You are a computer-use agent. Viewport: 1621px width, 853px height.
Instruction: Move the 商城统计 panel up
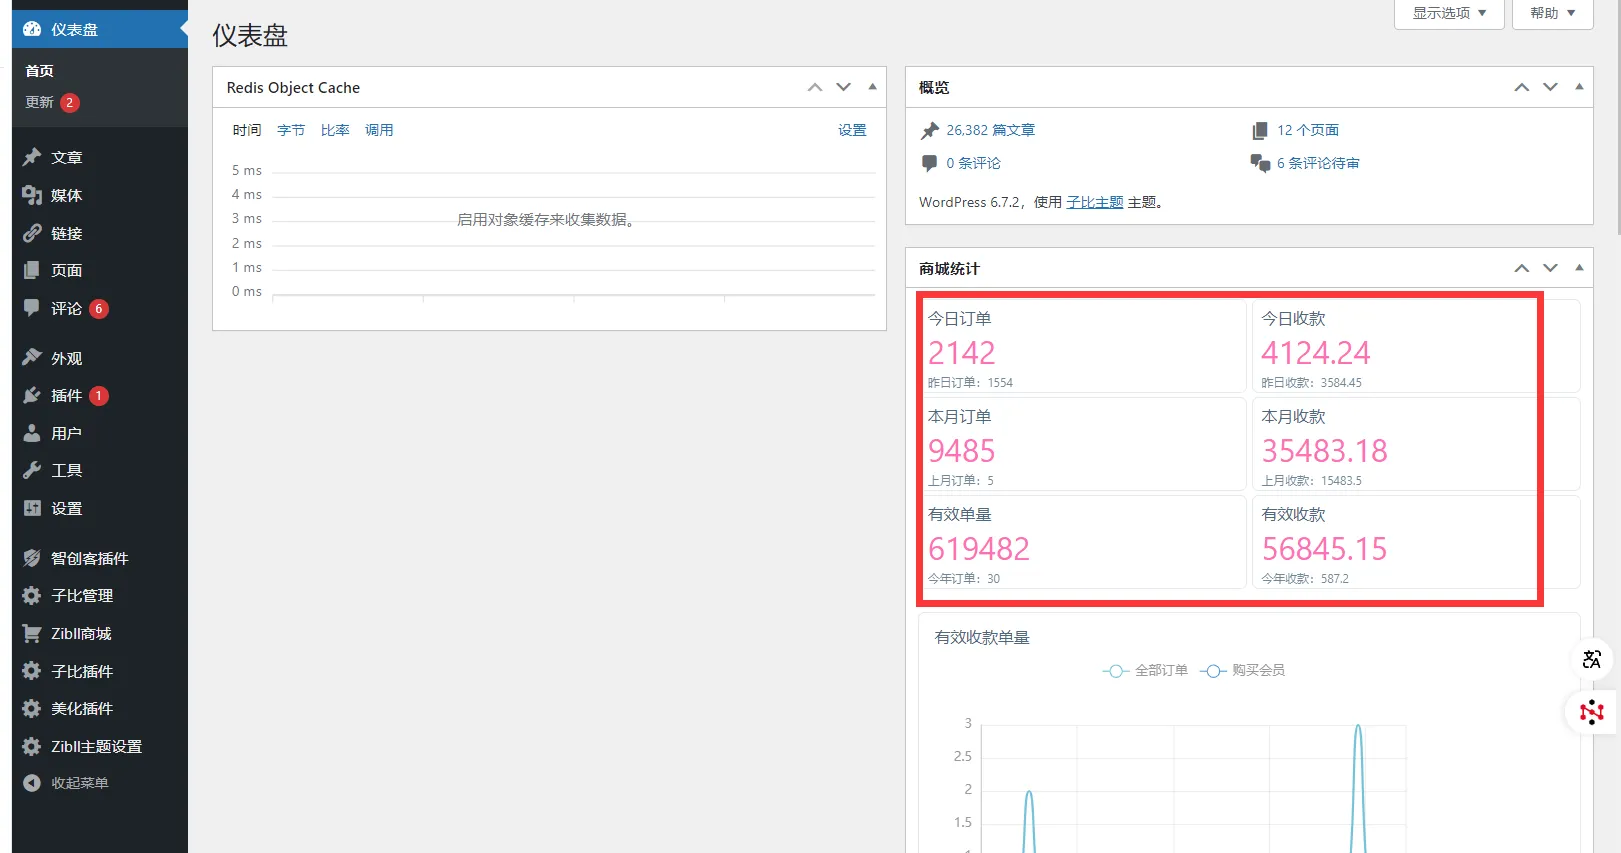click(x=1522, y=268)
